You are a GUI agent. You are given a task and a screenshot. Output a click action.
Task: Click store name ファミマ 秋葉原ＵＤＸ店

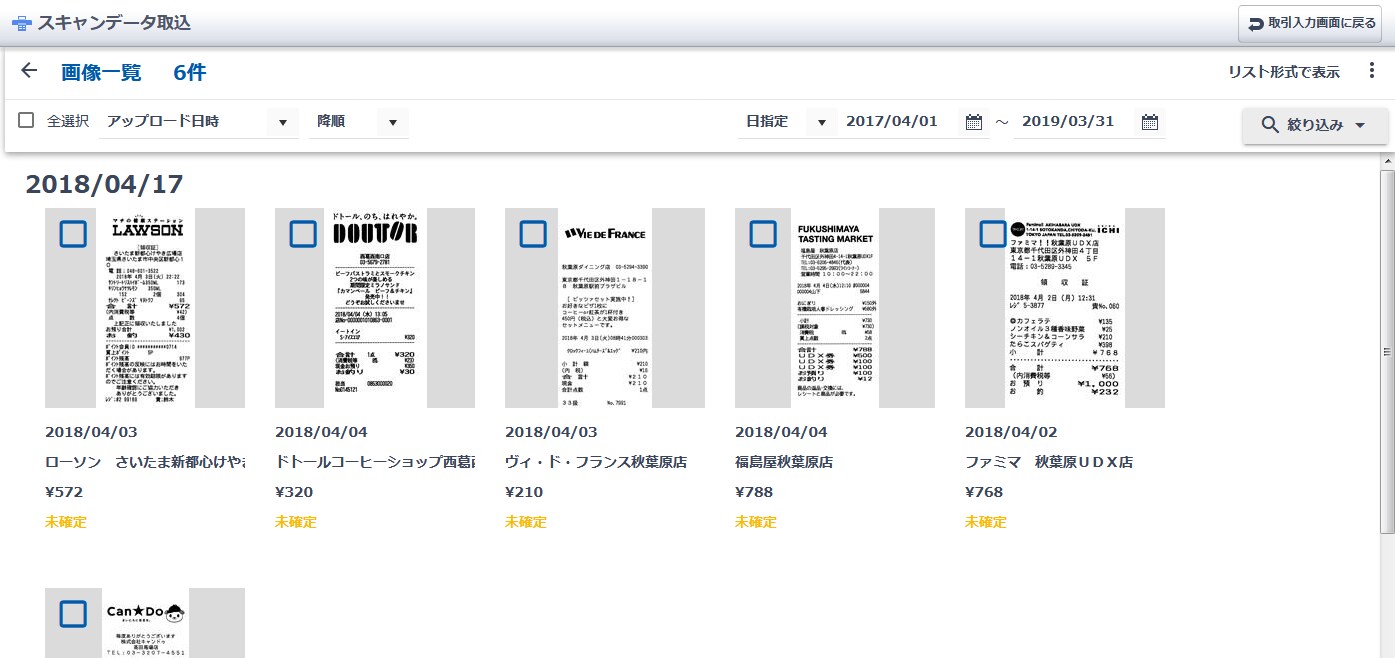(1049, 462)
